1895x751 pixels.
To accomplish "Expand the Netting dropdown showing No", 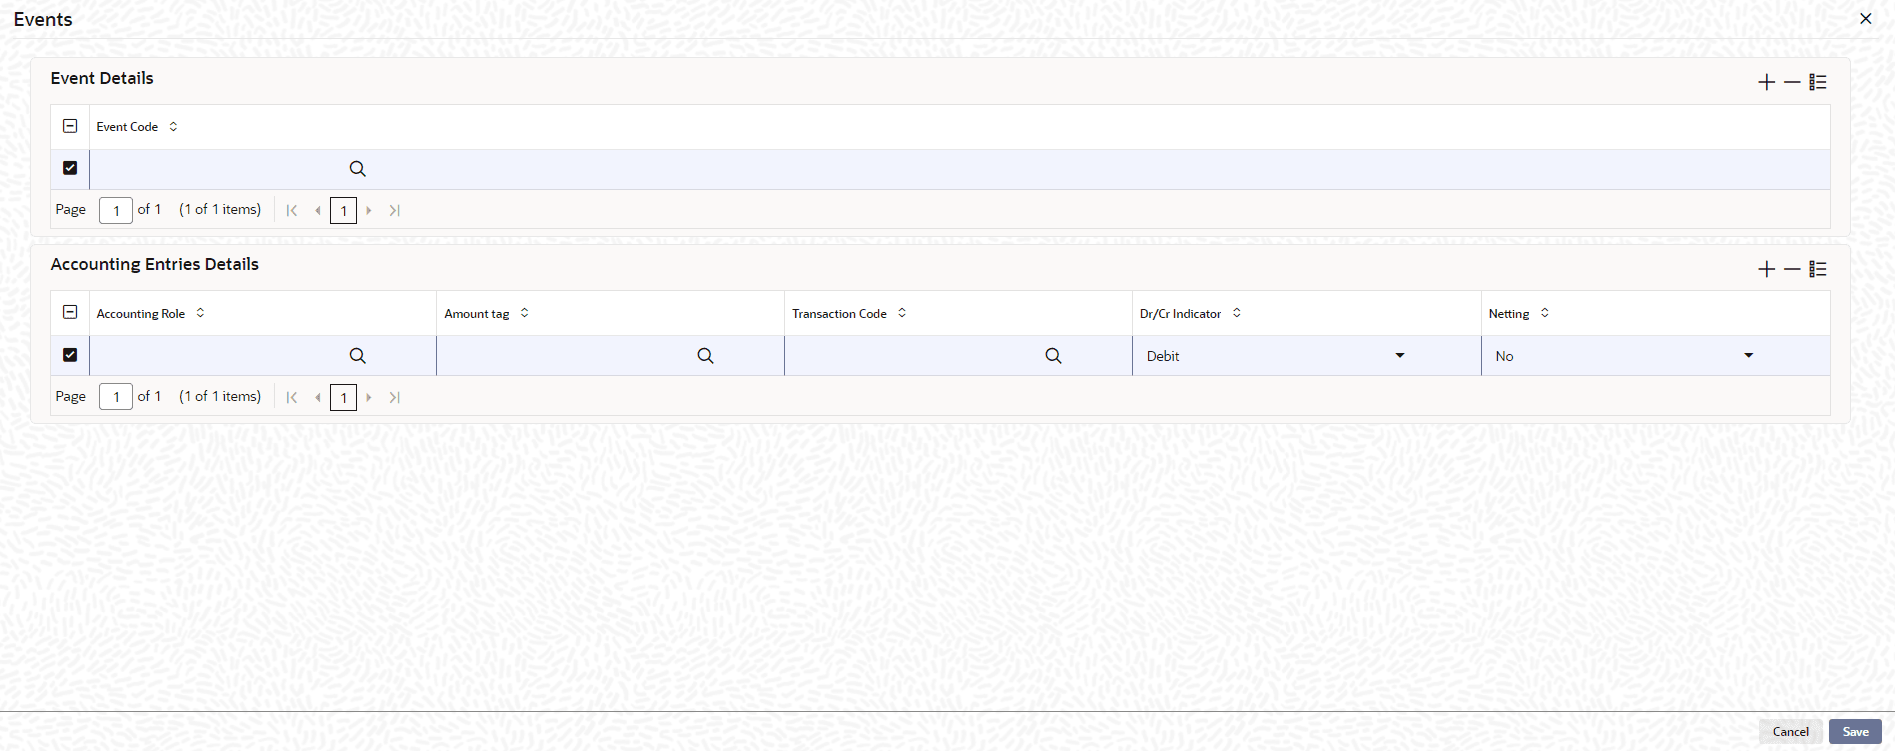I will [1748, 356].
